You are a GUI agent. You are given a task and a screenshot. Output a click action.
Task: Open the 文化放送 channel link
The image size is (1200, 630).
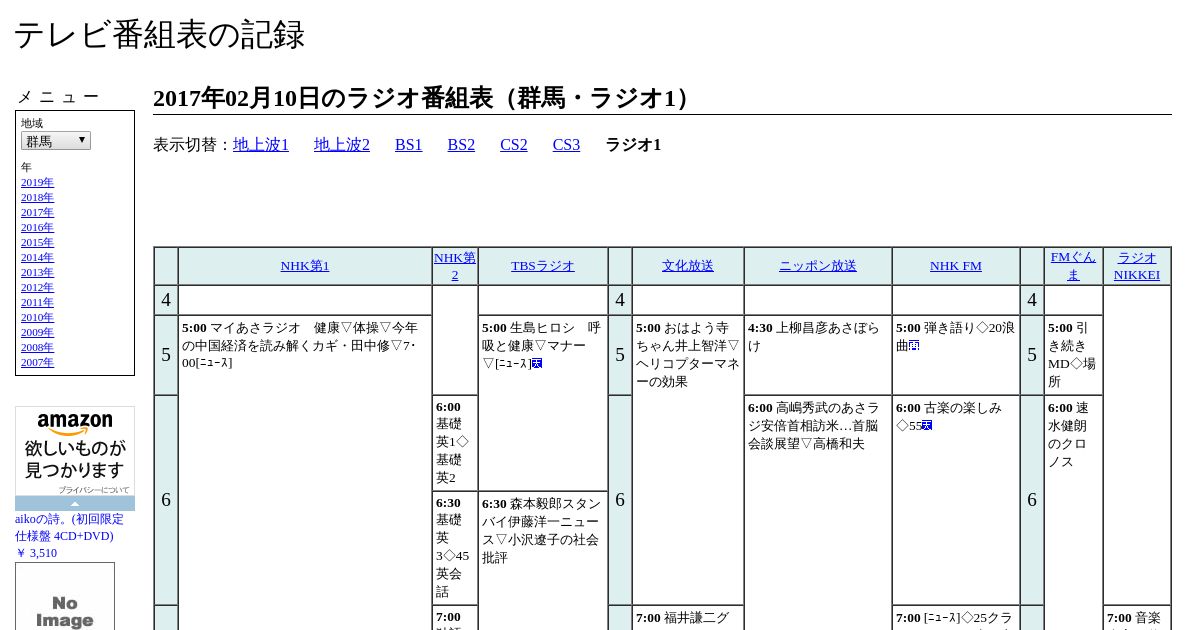click(x=688, y=266)
